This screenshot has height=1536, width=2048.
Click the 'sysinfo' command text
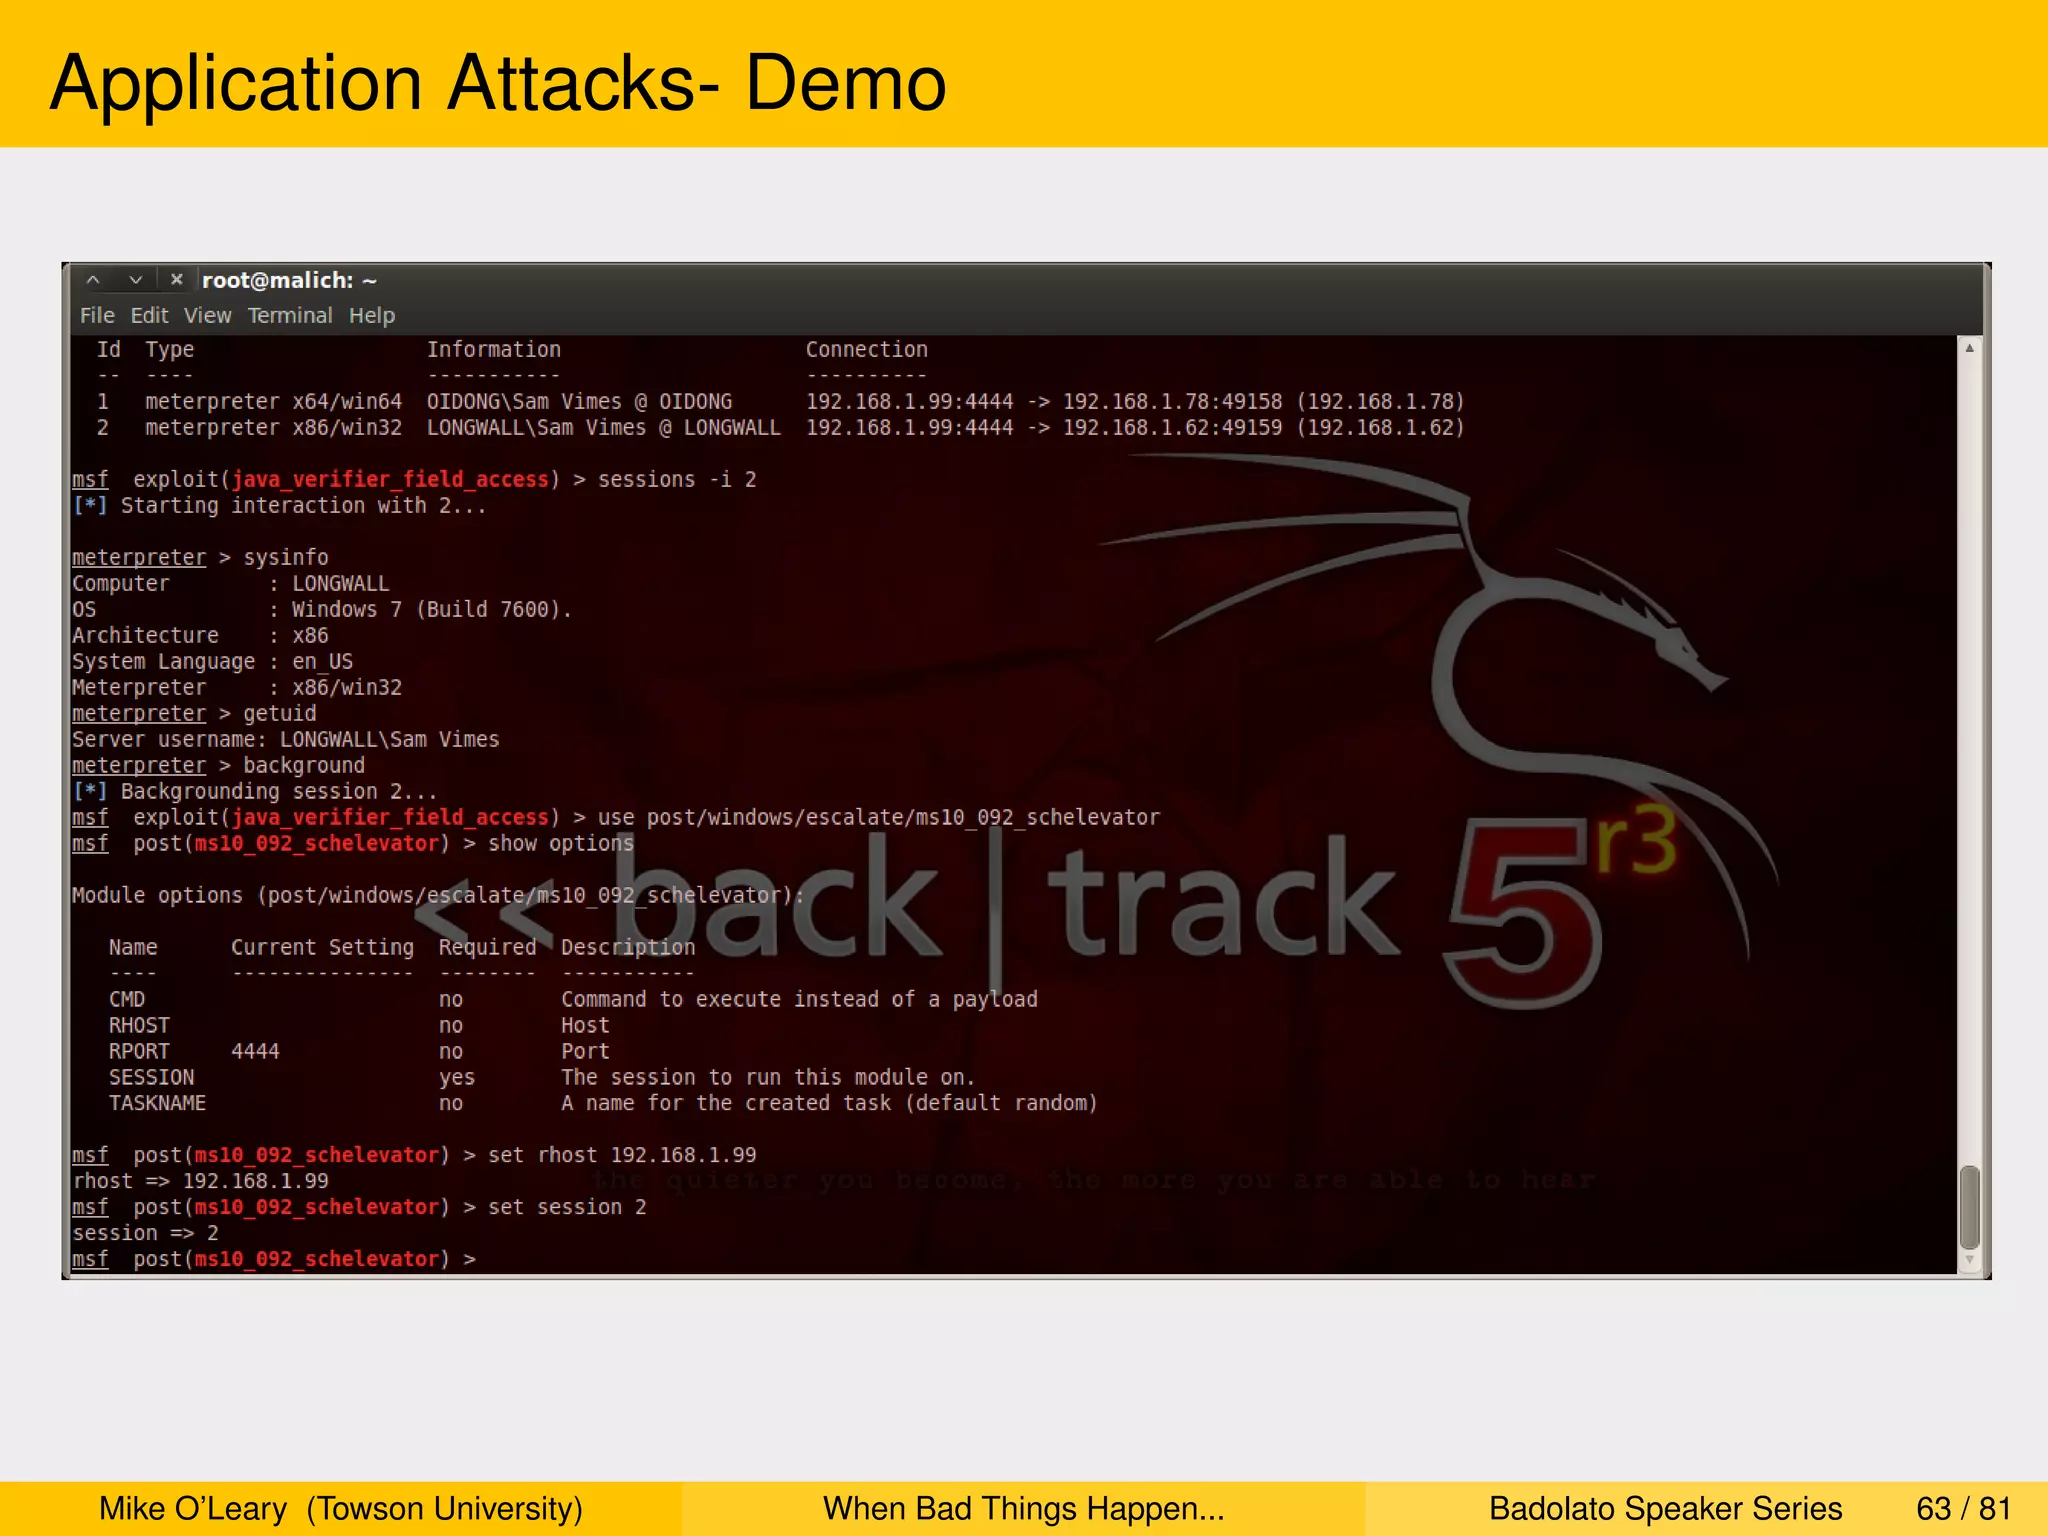tap(286, 558)
